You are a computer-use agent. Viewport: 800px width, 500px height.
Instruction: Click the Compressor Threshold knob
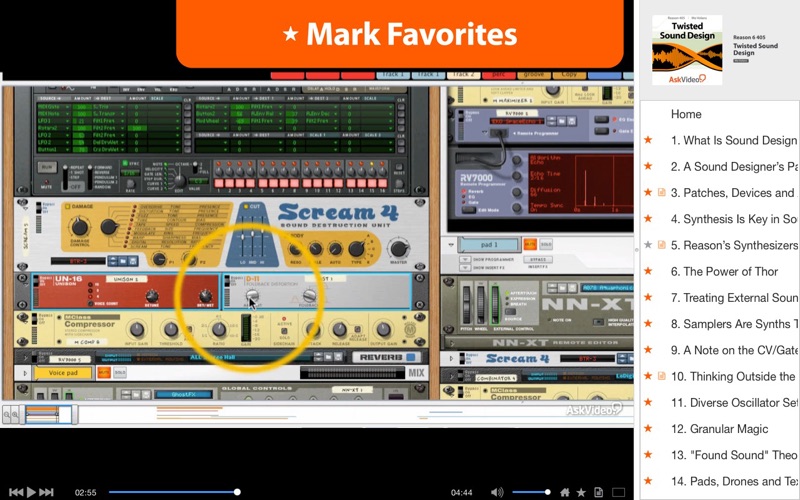point(171,330)
